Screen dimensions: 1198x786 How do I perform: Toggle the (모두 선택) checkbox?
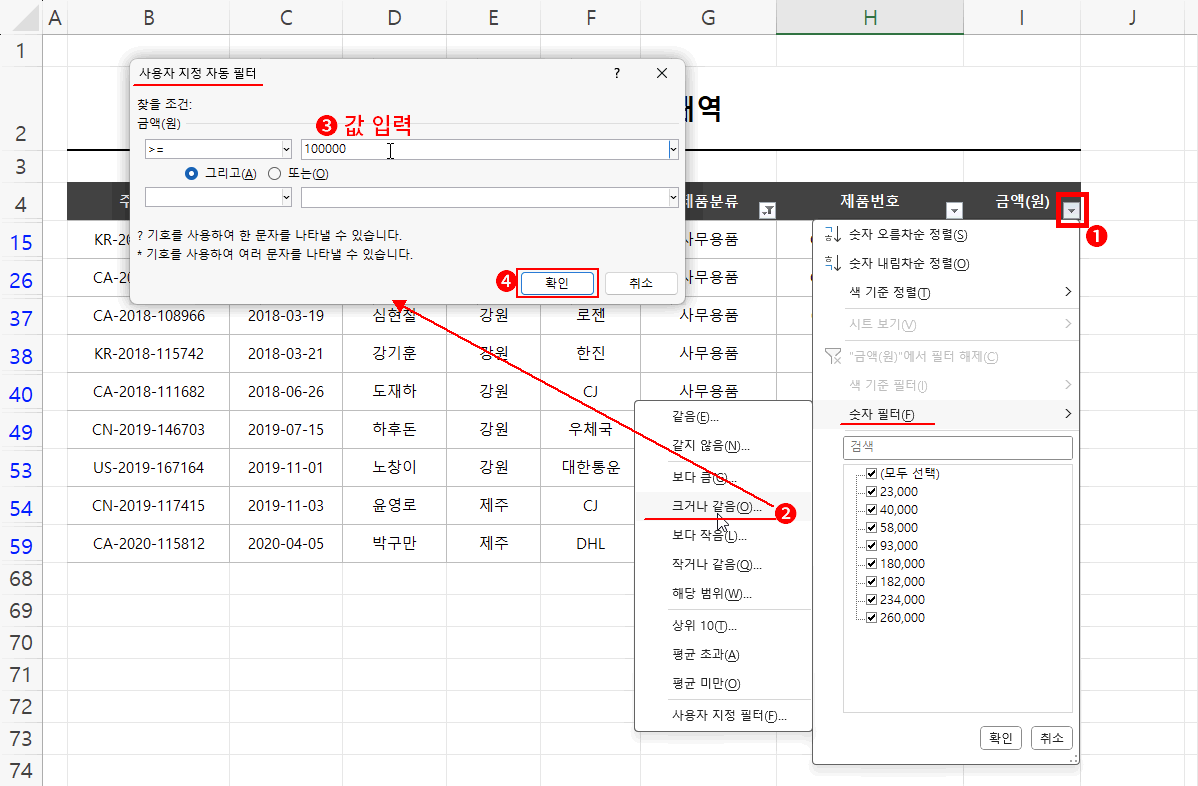[871, 474]
